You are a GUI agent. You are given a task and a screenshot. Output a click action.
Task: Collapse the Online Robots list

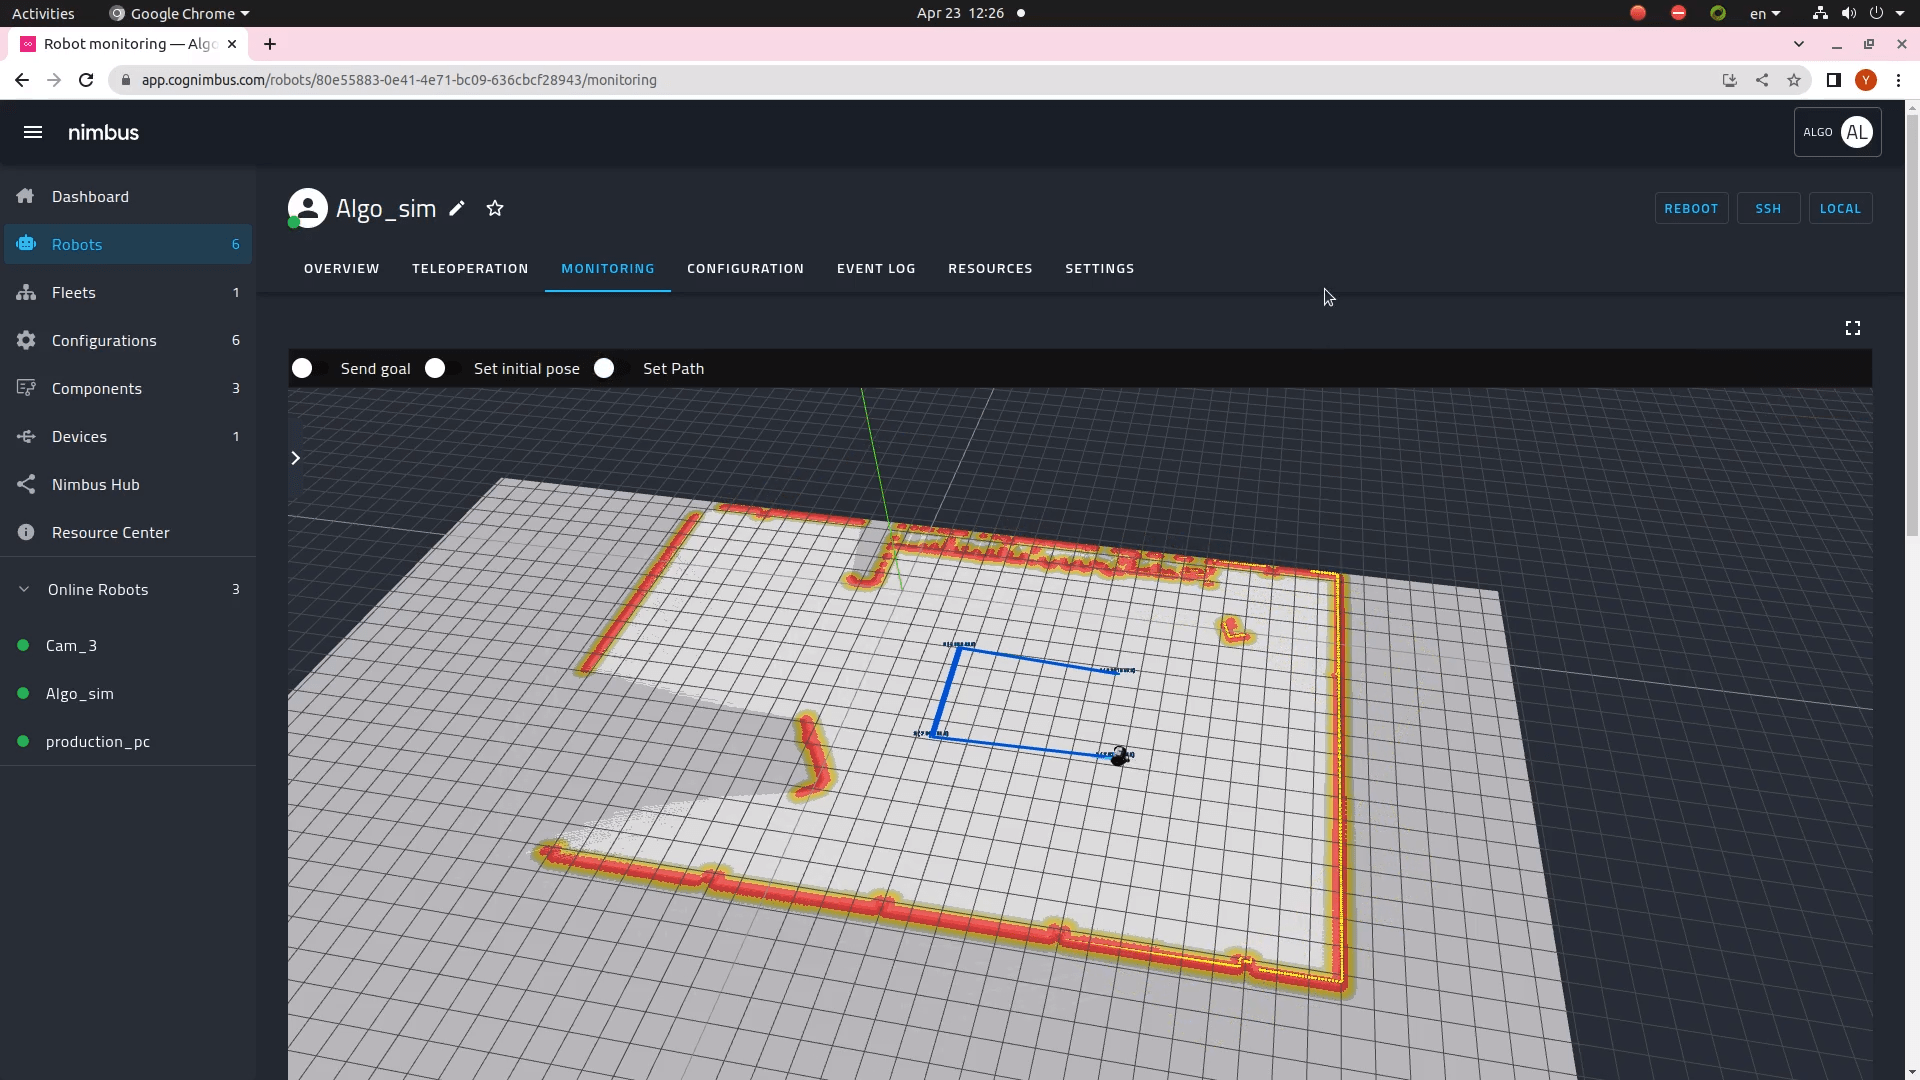click(x=22, y=589)
